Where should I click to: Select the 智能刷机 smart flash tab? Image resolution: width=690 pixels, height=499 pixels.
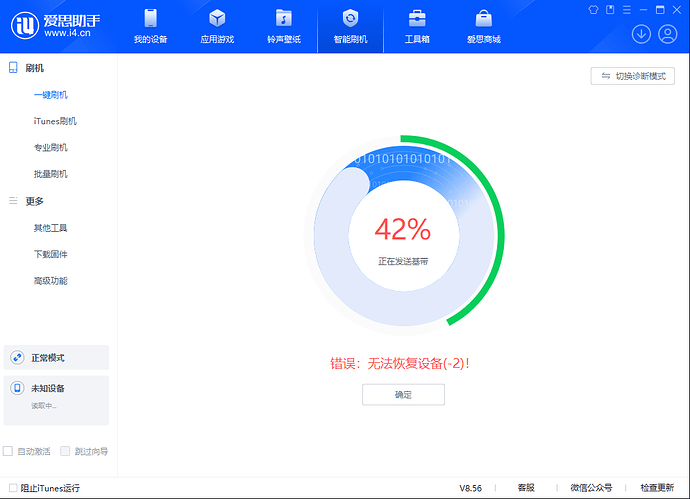coord(350,26)
